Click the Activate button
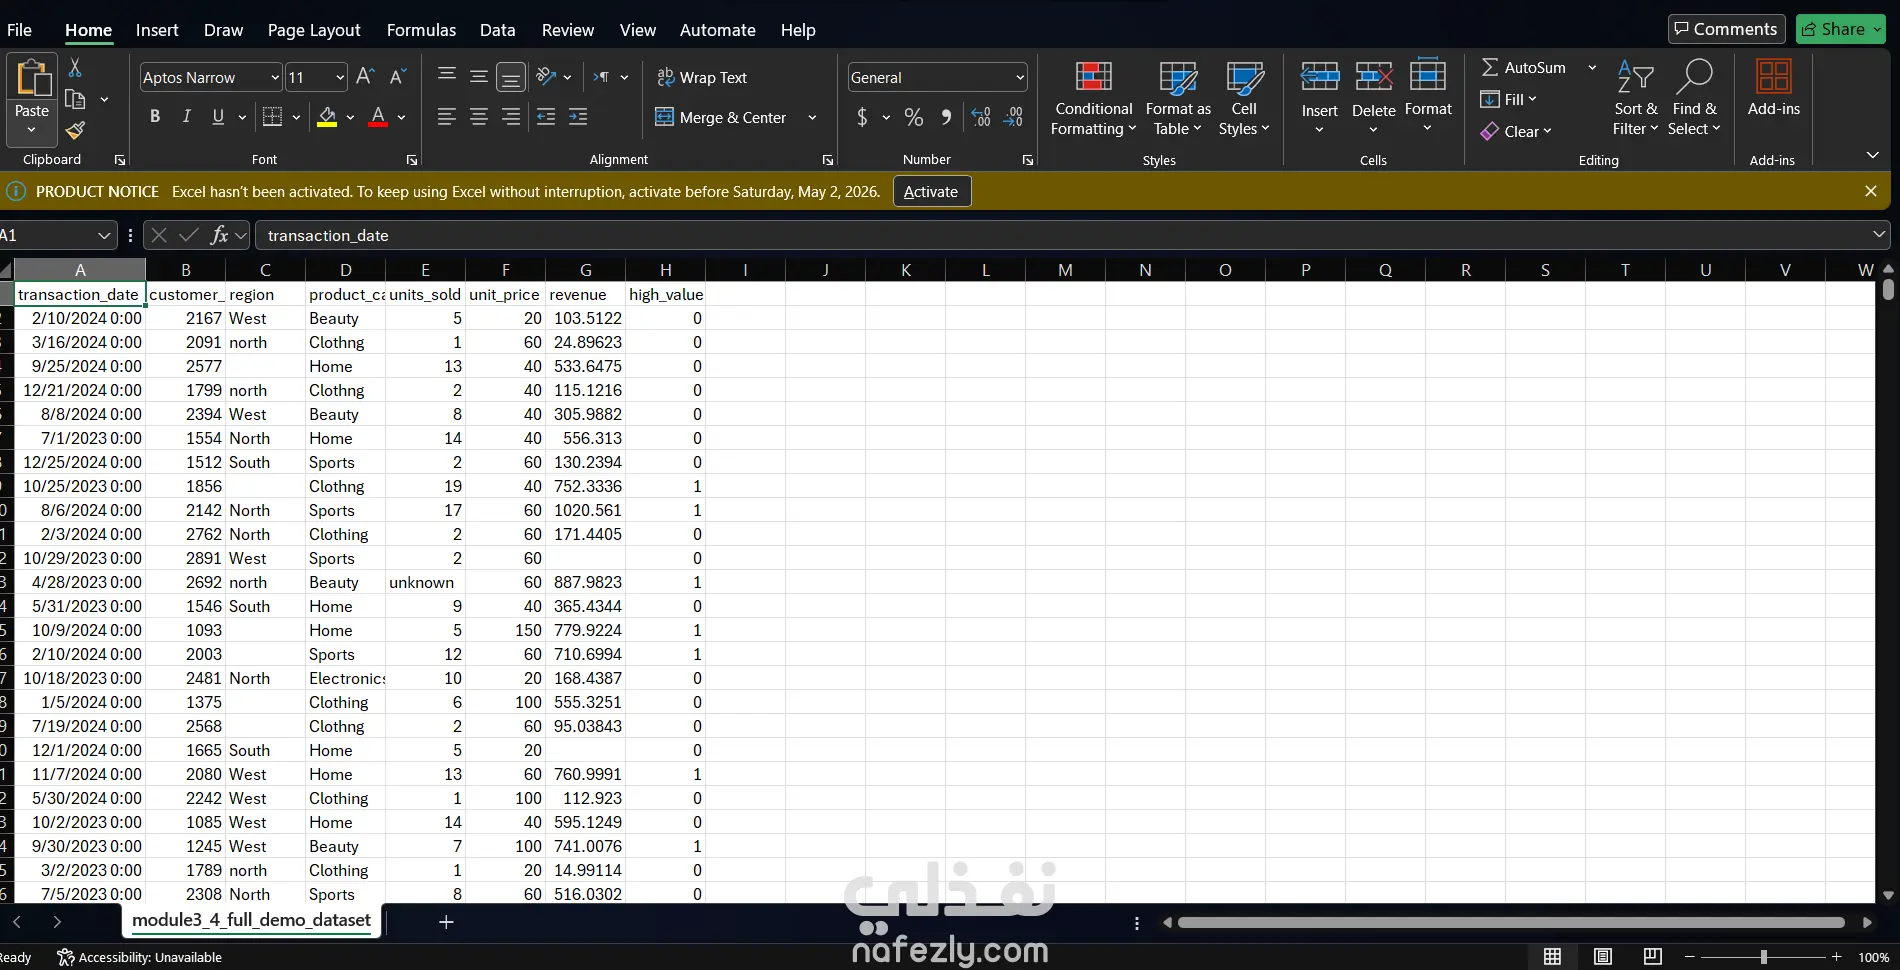This screenshot has width=1900, height=970. [x=931, y=191]
